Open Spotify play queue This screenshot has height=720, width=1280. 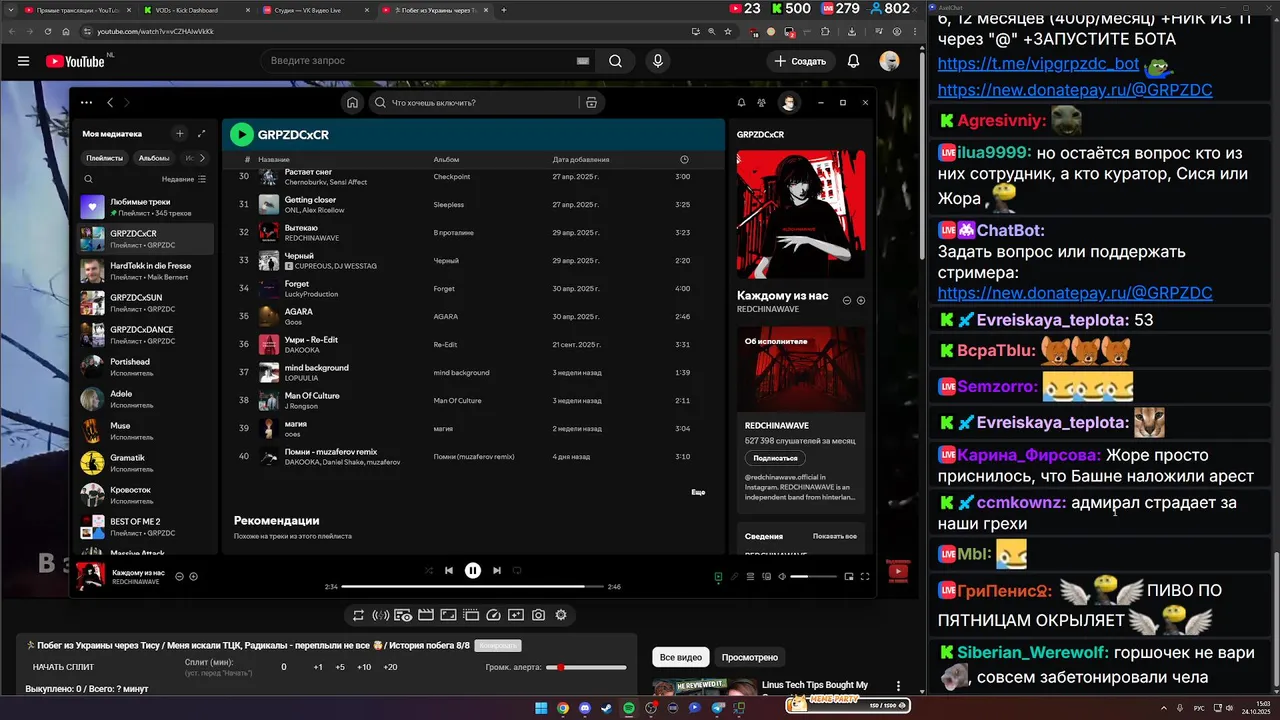pos(750,576)
